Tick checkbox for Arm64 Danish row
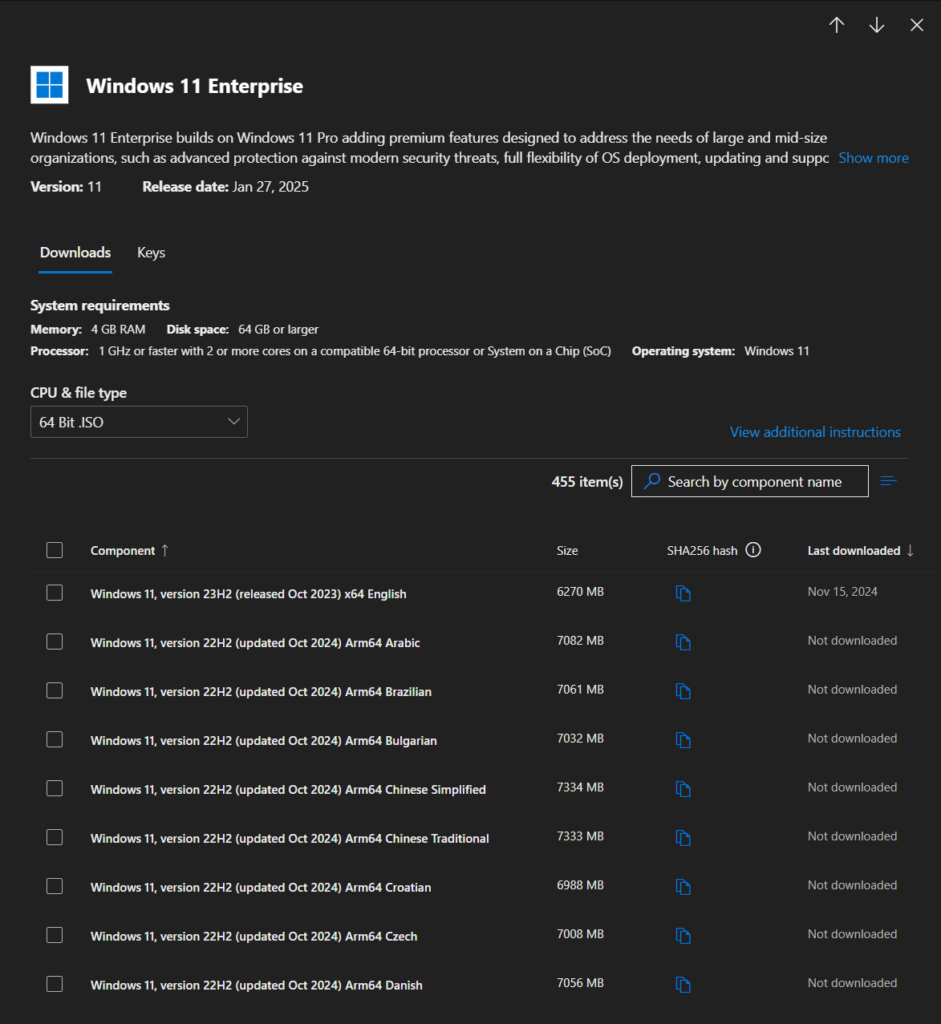941x1024 pixels. (x=55, y=984)
